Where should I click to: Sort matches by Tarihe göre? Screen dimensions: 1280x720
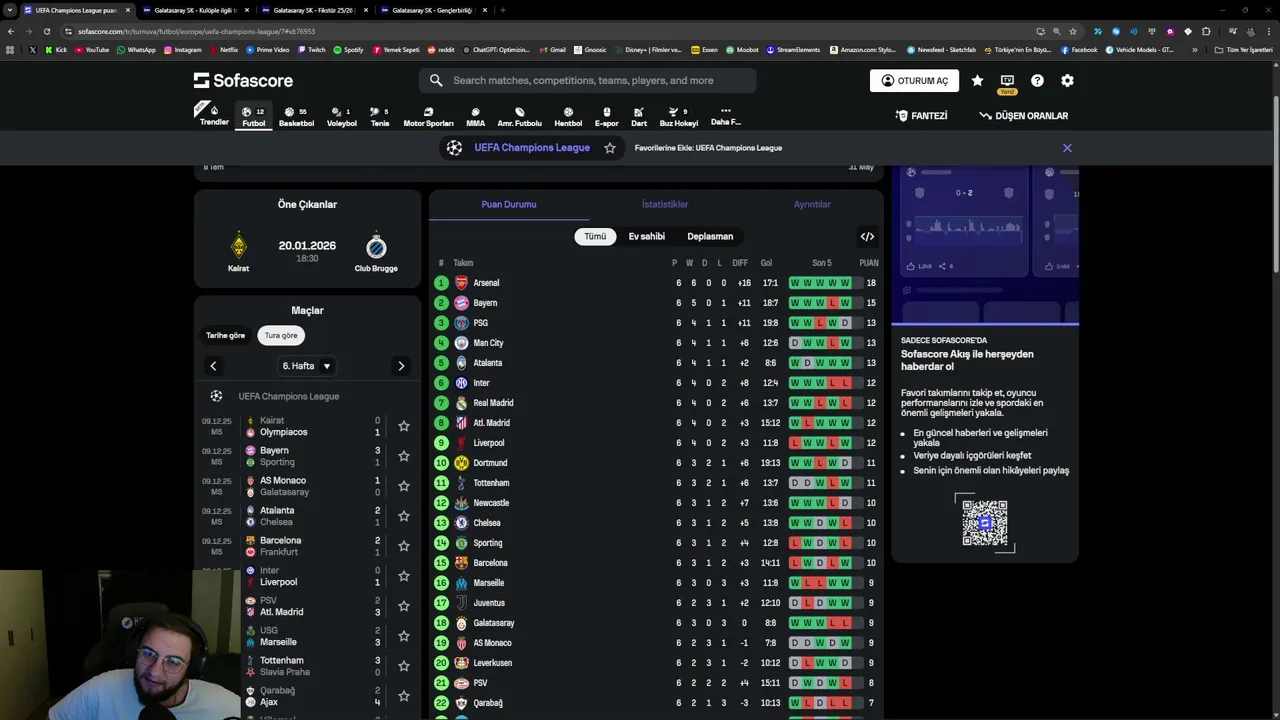(x=225, y=336)
